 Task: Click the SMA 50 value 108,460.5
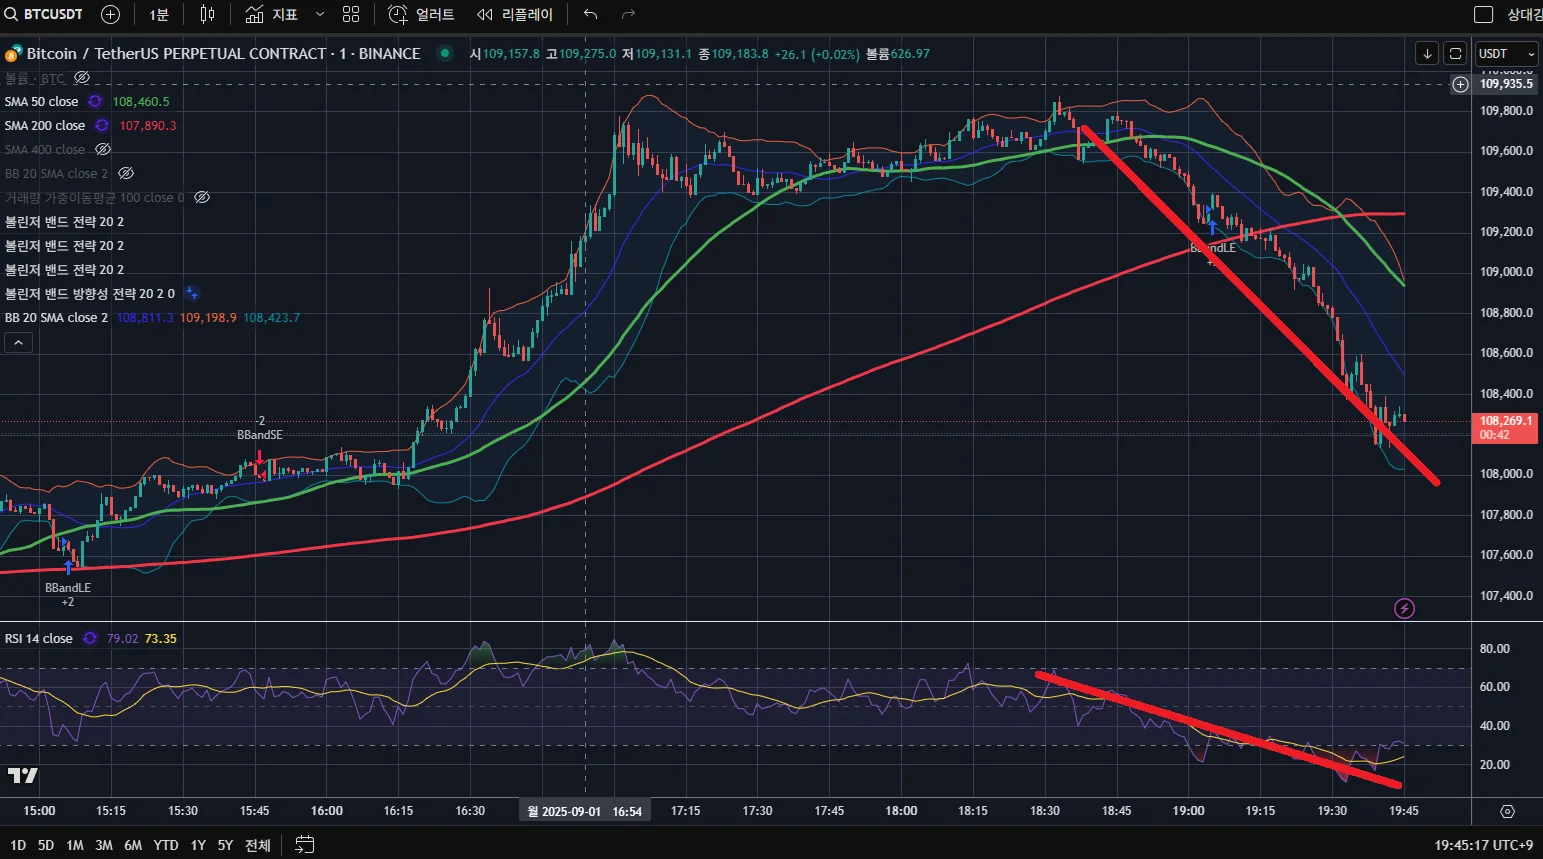tap(141, 101)
